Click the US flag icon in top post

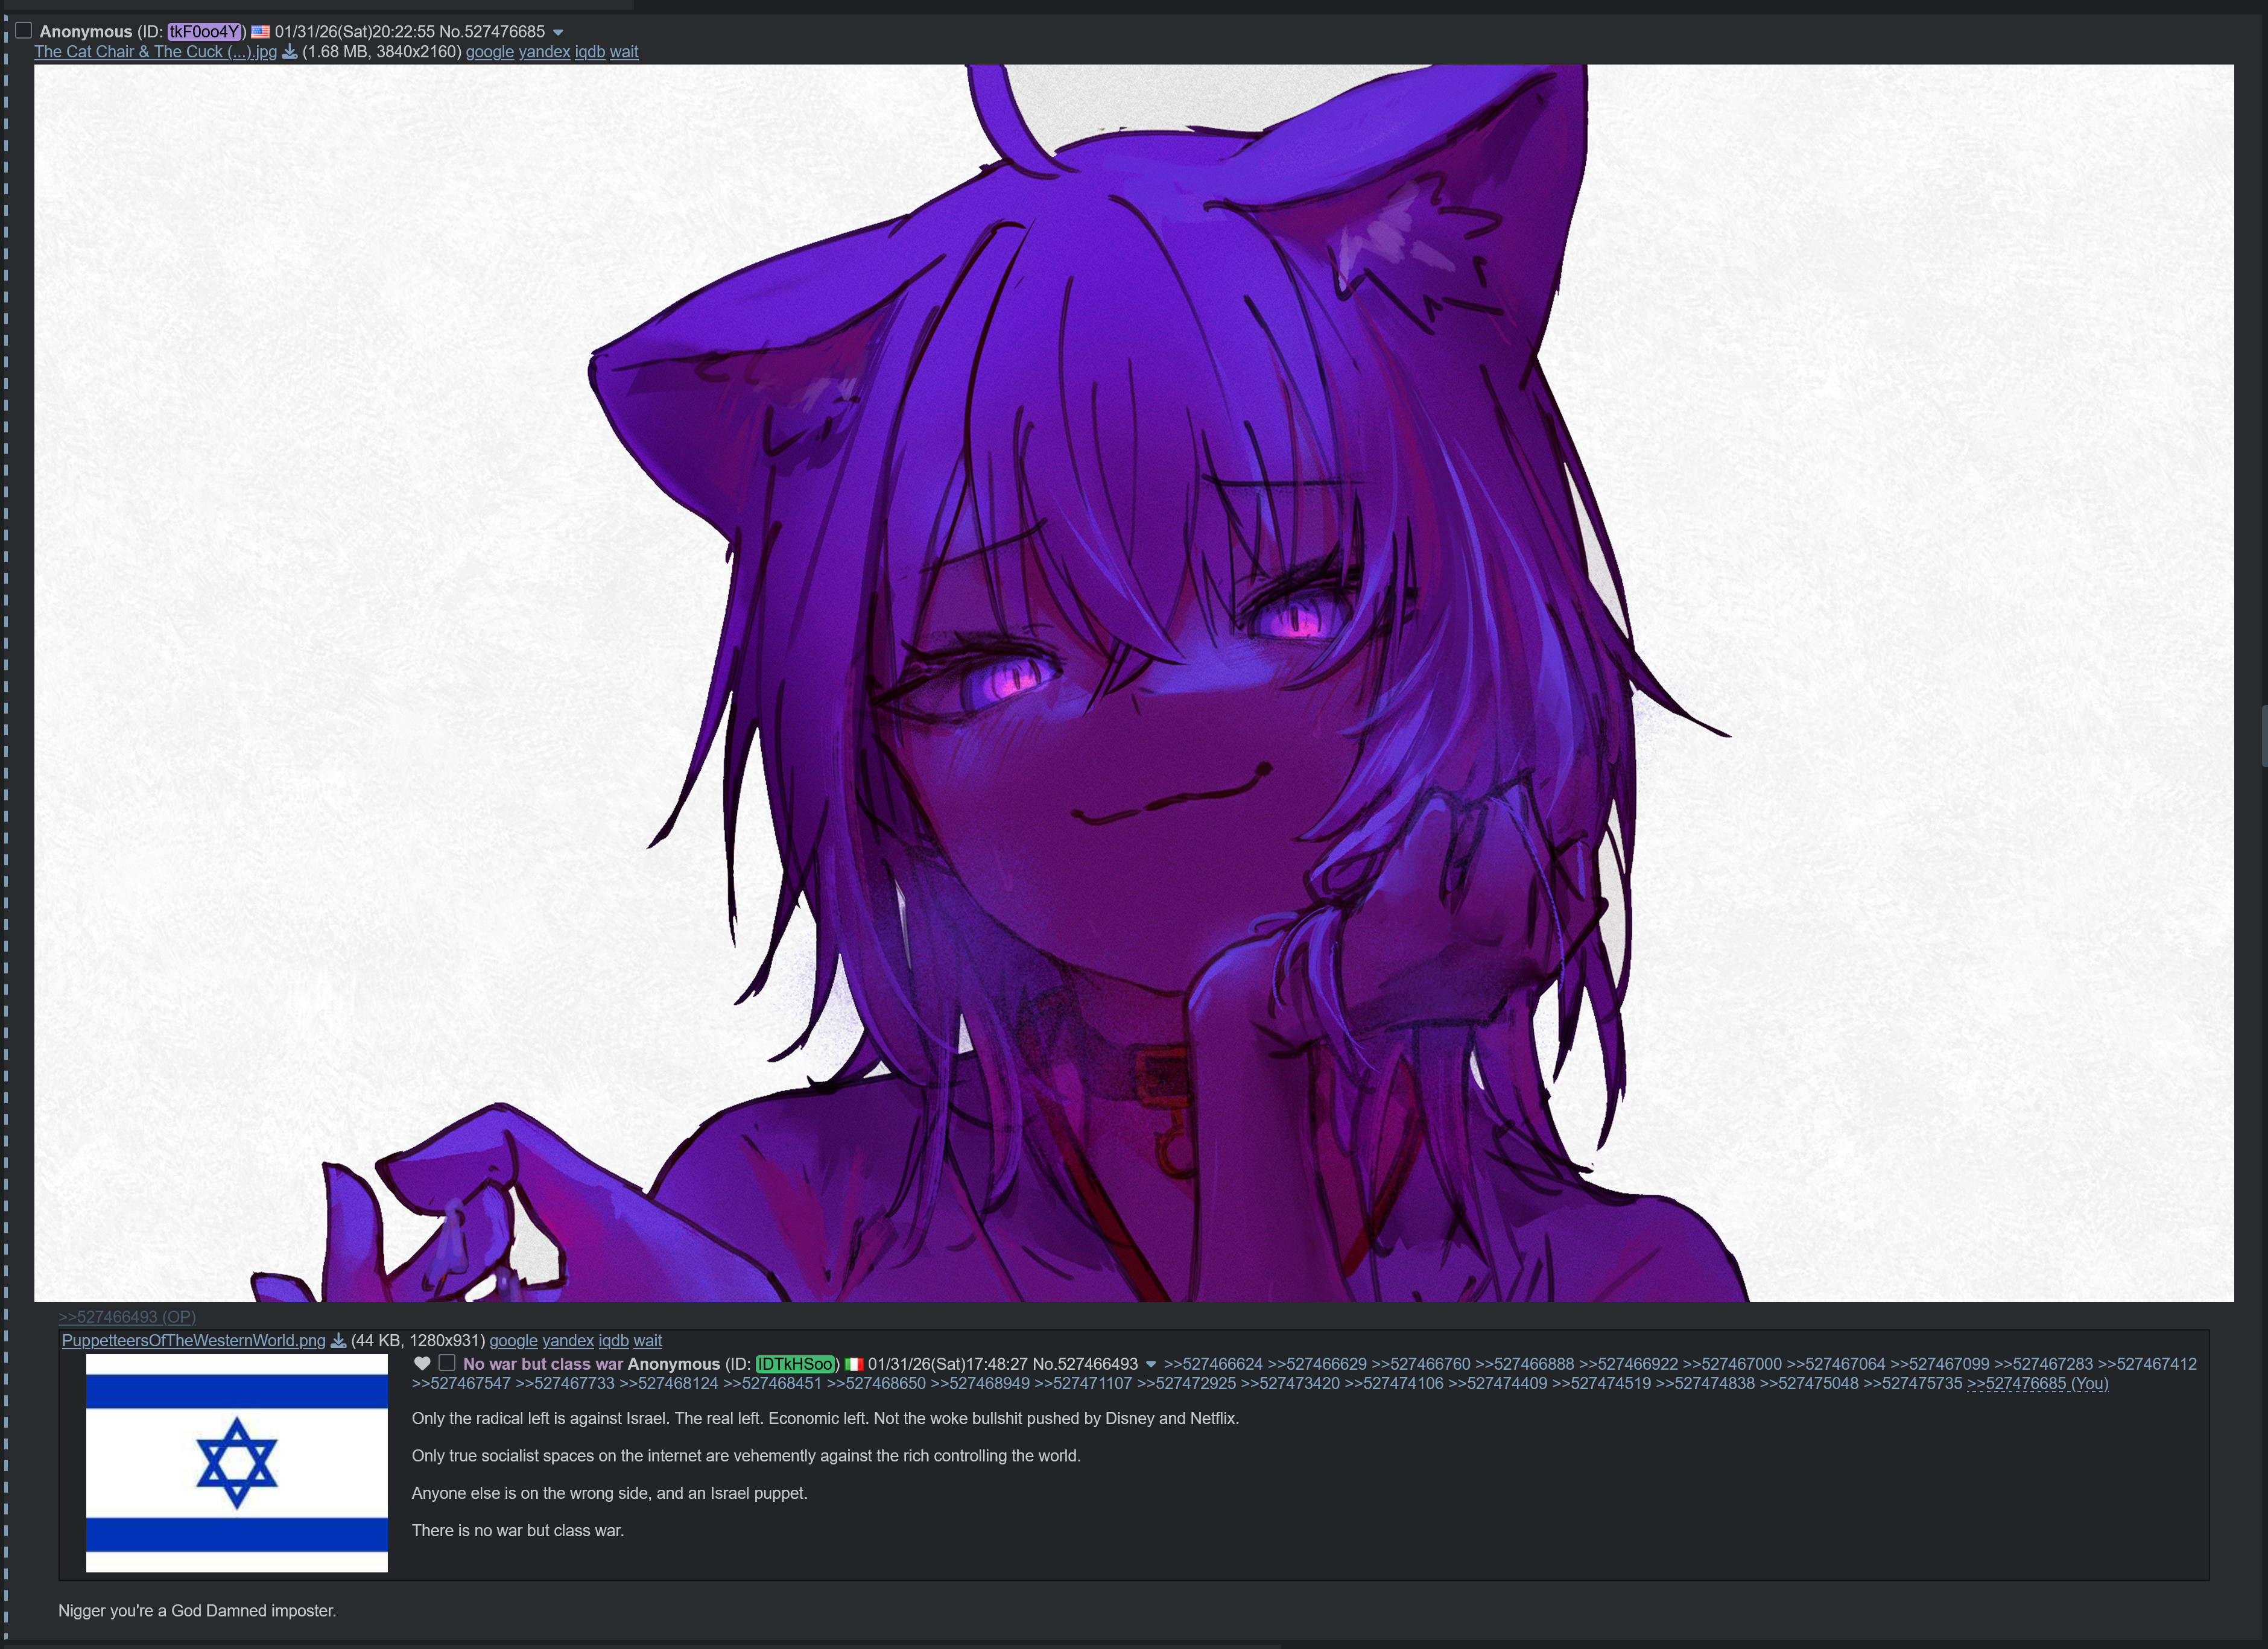tap(261, 32)
